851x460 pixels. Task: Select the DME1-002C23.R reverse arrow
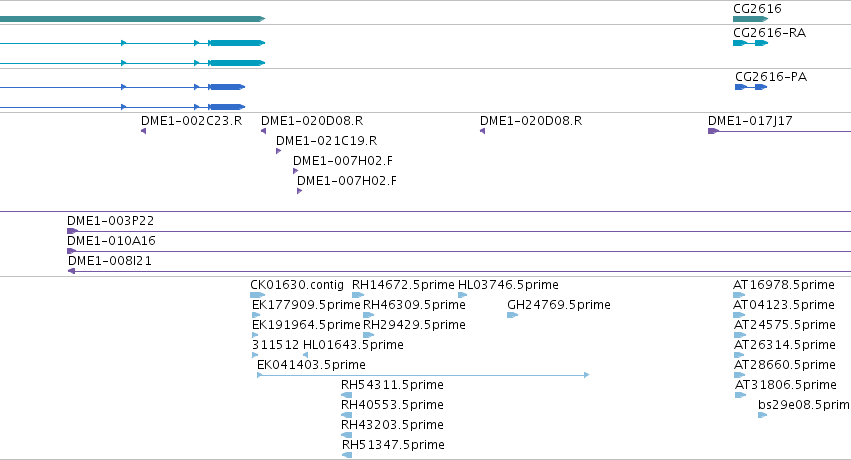(x=143, y=131)
